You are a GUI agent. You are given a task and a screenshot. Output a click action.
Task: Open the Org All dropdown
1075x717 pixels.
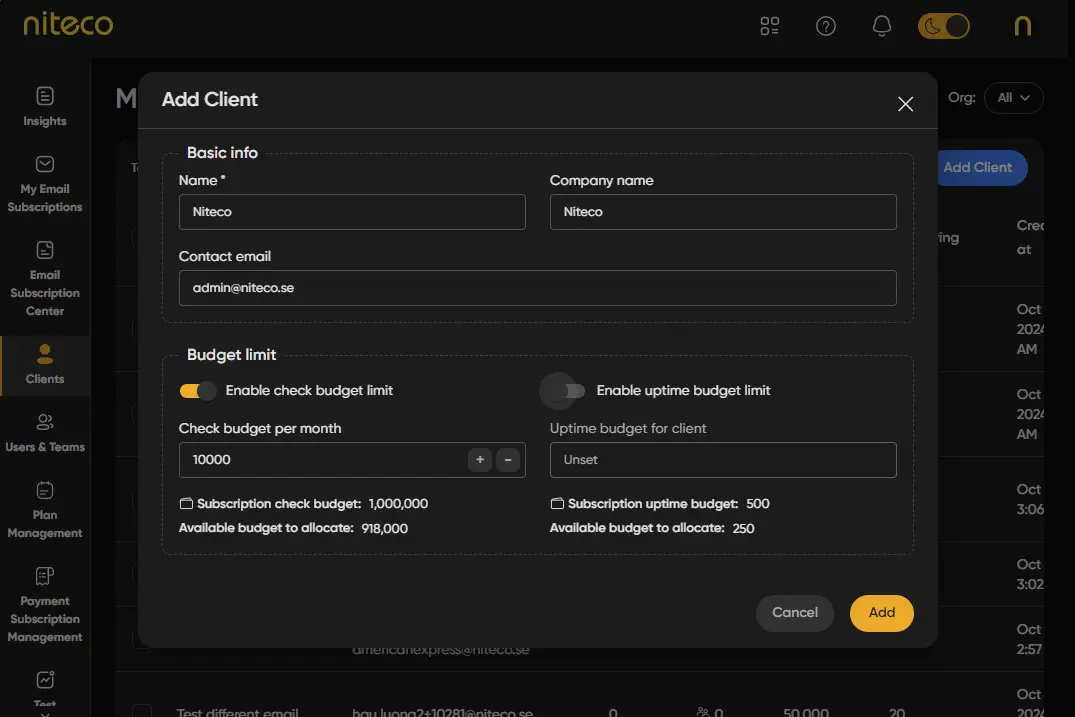coord(1013,98)
